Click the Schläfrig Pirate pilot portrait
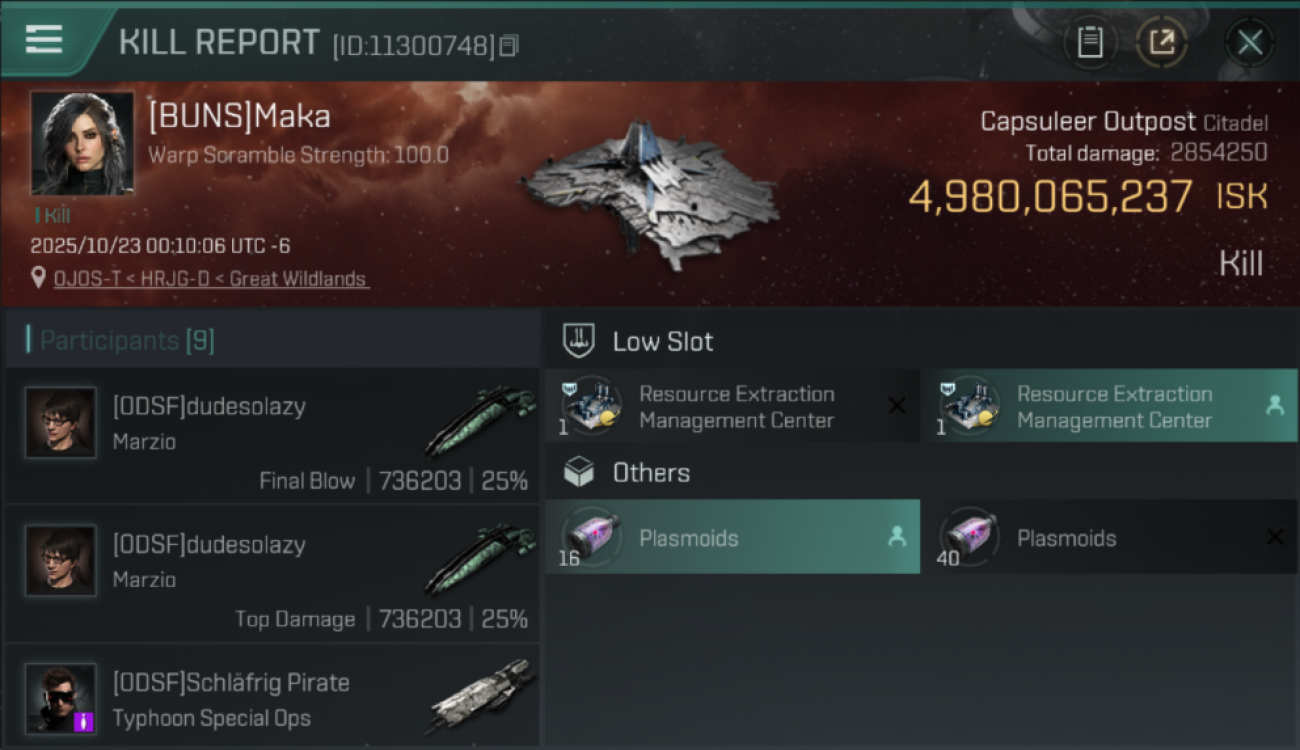This screenshot has height=750, width=1300. coord(61,697)
